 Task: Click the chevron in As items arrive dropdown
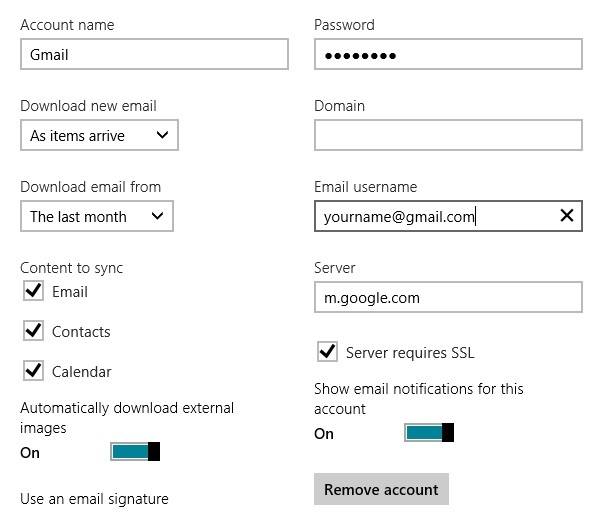click(x=162, y=135)
